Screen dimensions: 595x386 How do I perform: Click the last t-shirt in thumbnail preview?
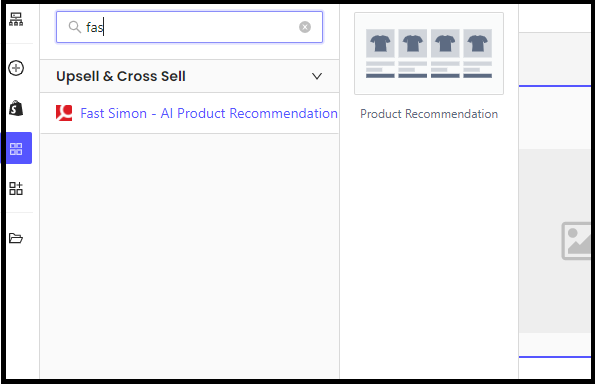[478, 43]
